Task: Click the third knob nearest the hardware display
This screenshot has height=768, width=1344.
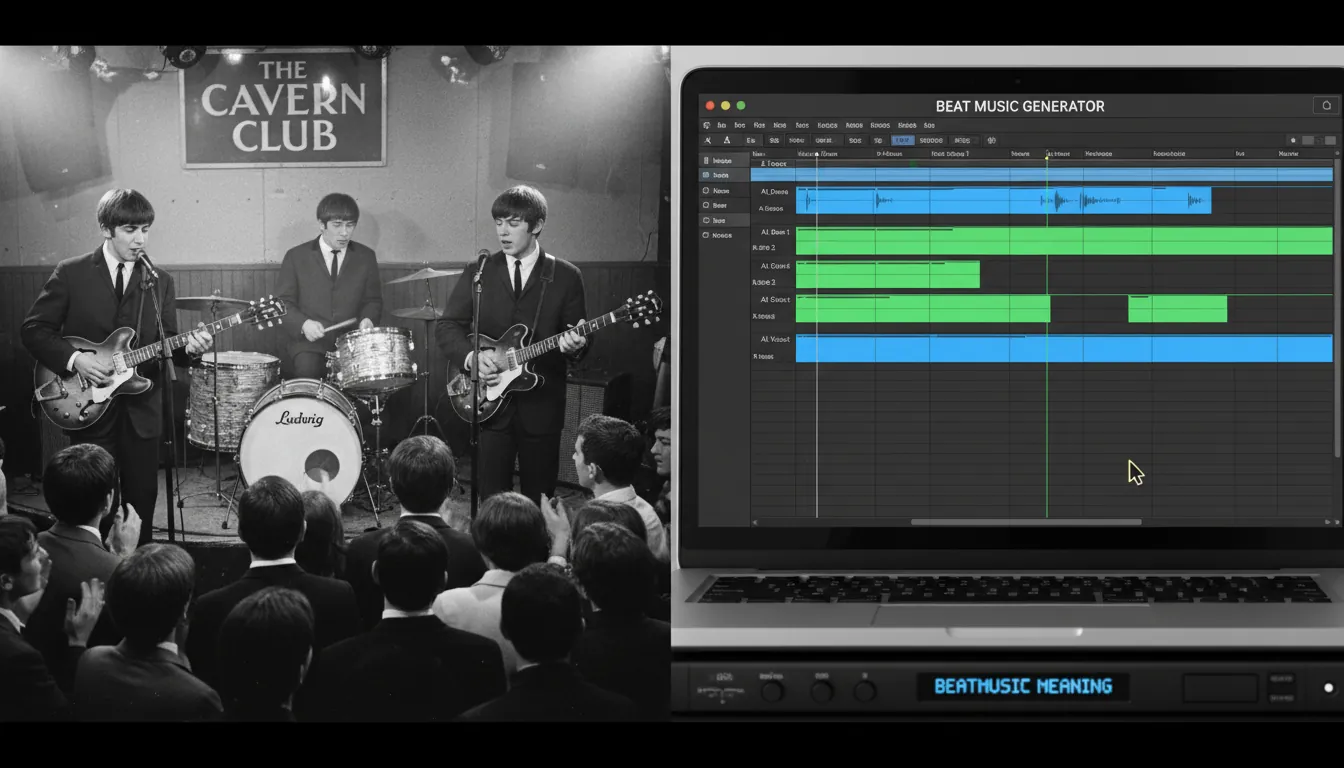Action: [x=865, y=690]
